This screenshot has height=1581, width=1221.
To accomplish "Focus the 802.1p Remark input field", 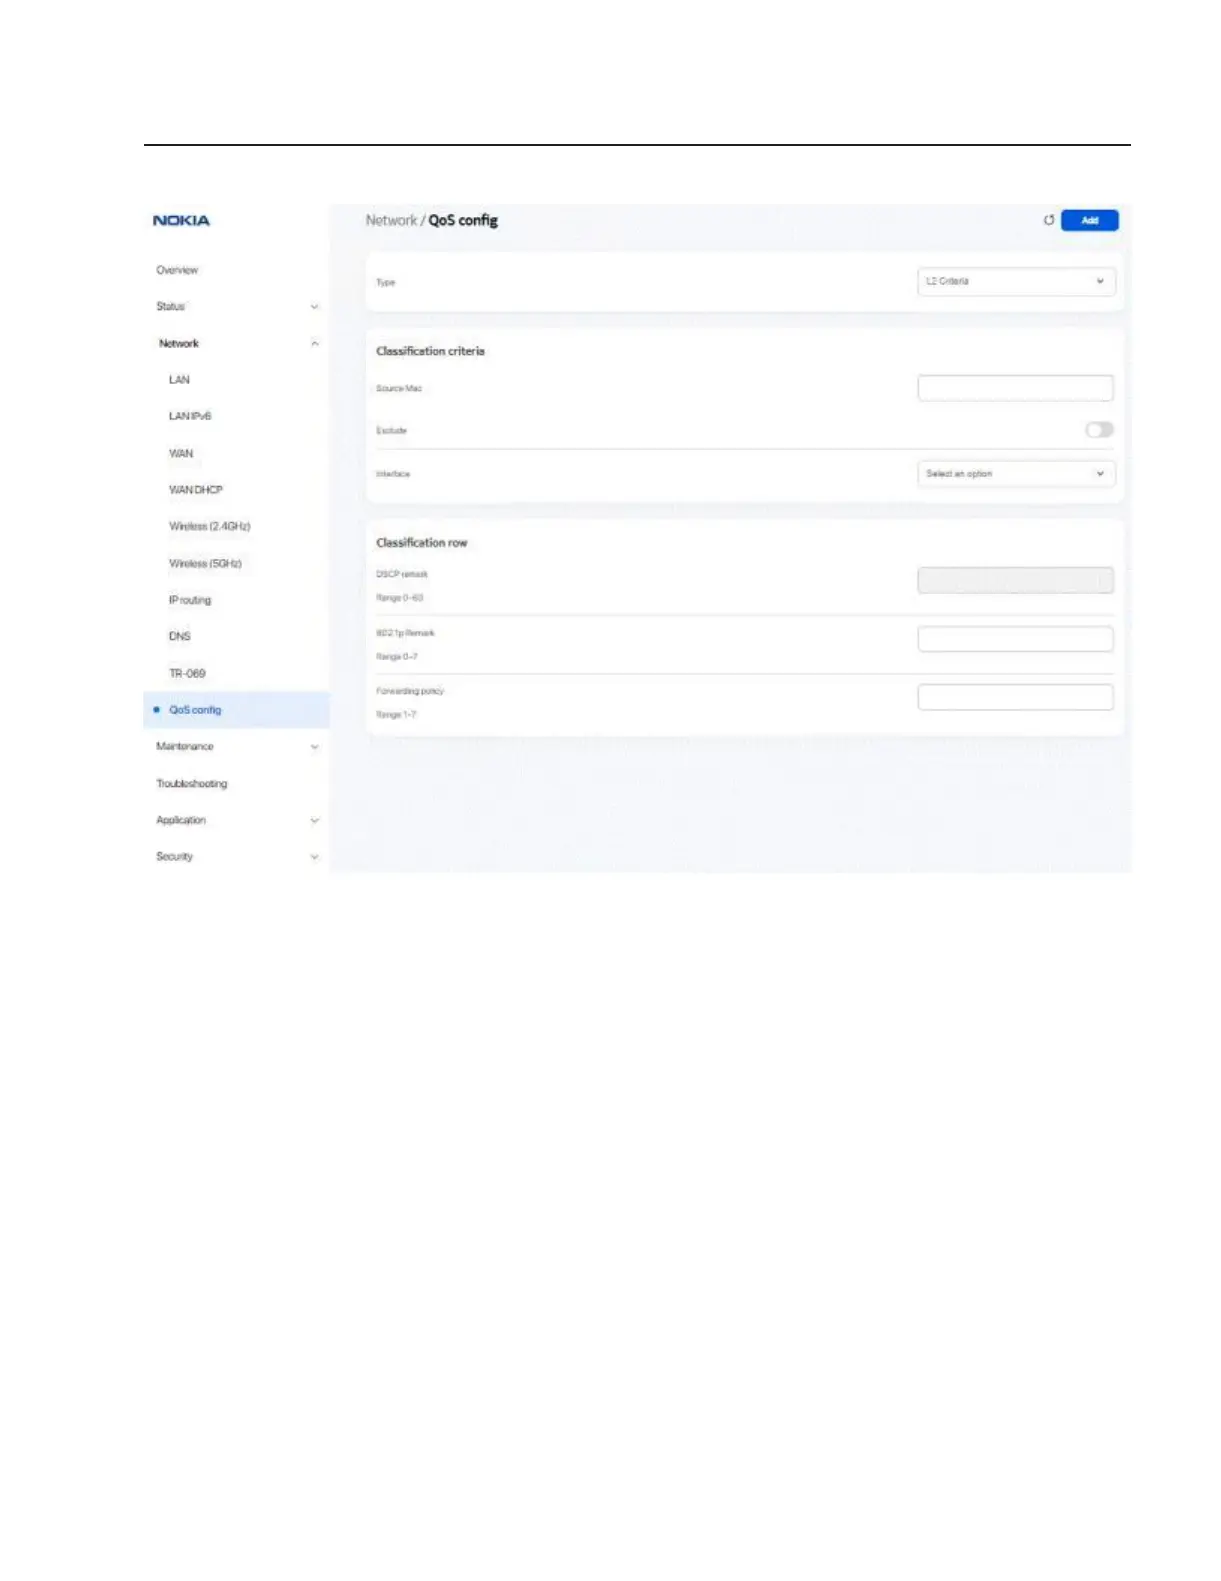I will pos(1015,639).
